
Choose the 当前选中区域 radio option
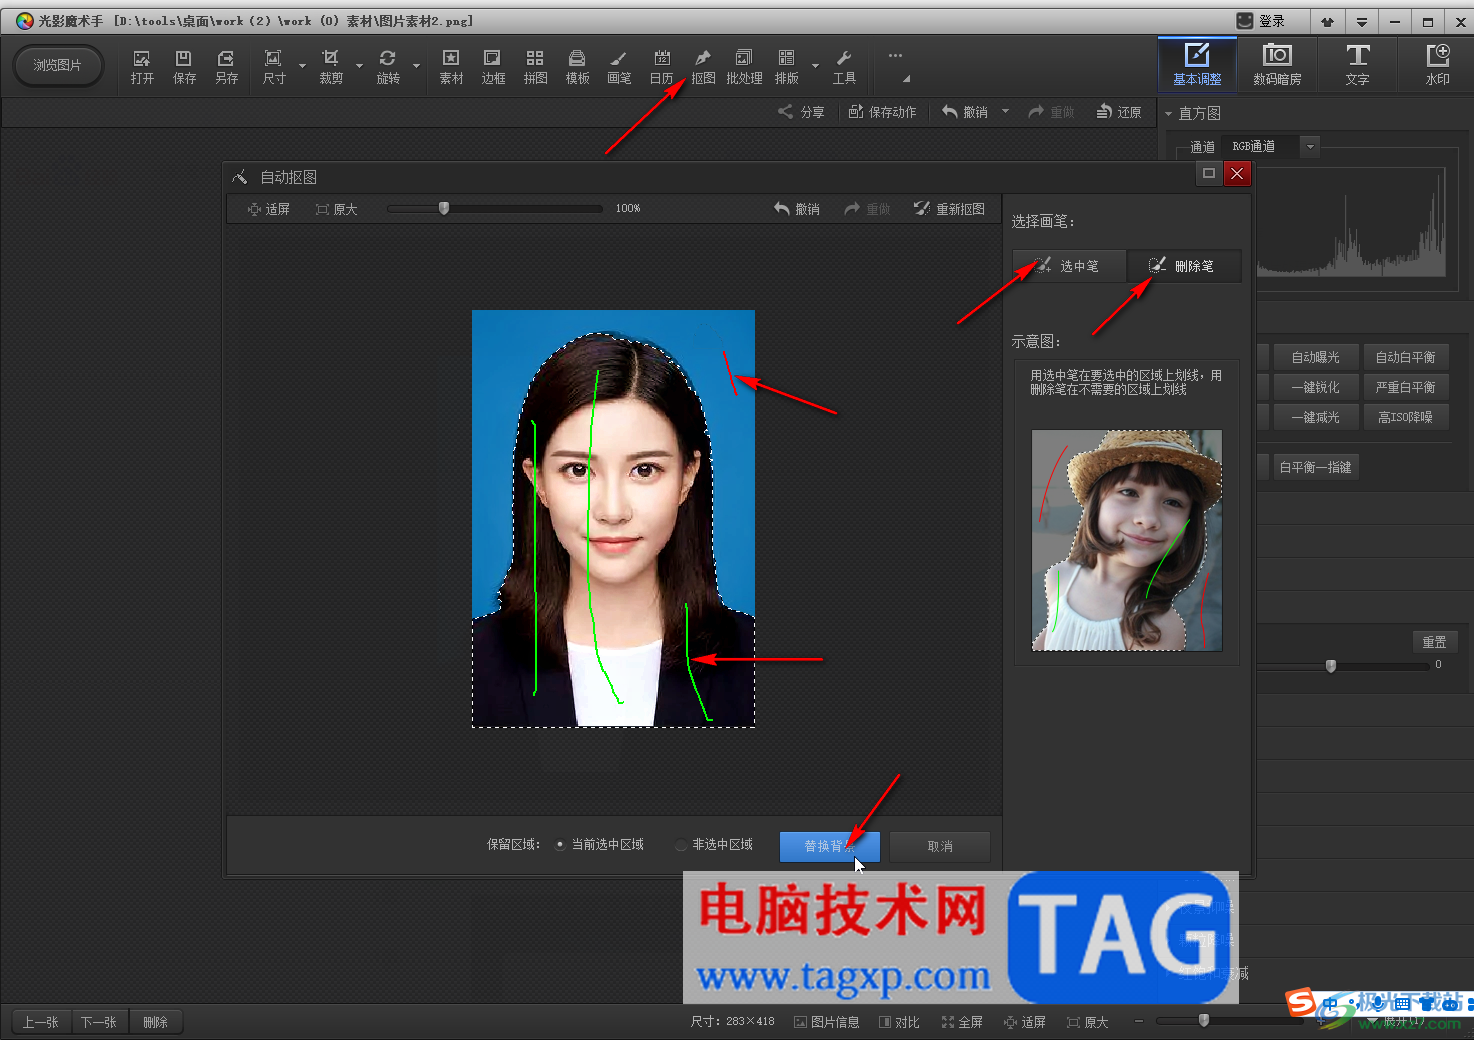pyautogui.click(x=599, y=845)
